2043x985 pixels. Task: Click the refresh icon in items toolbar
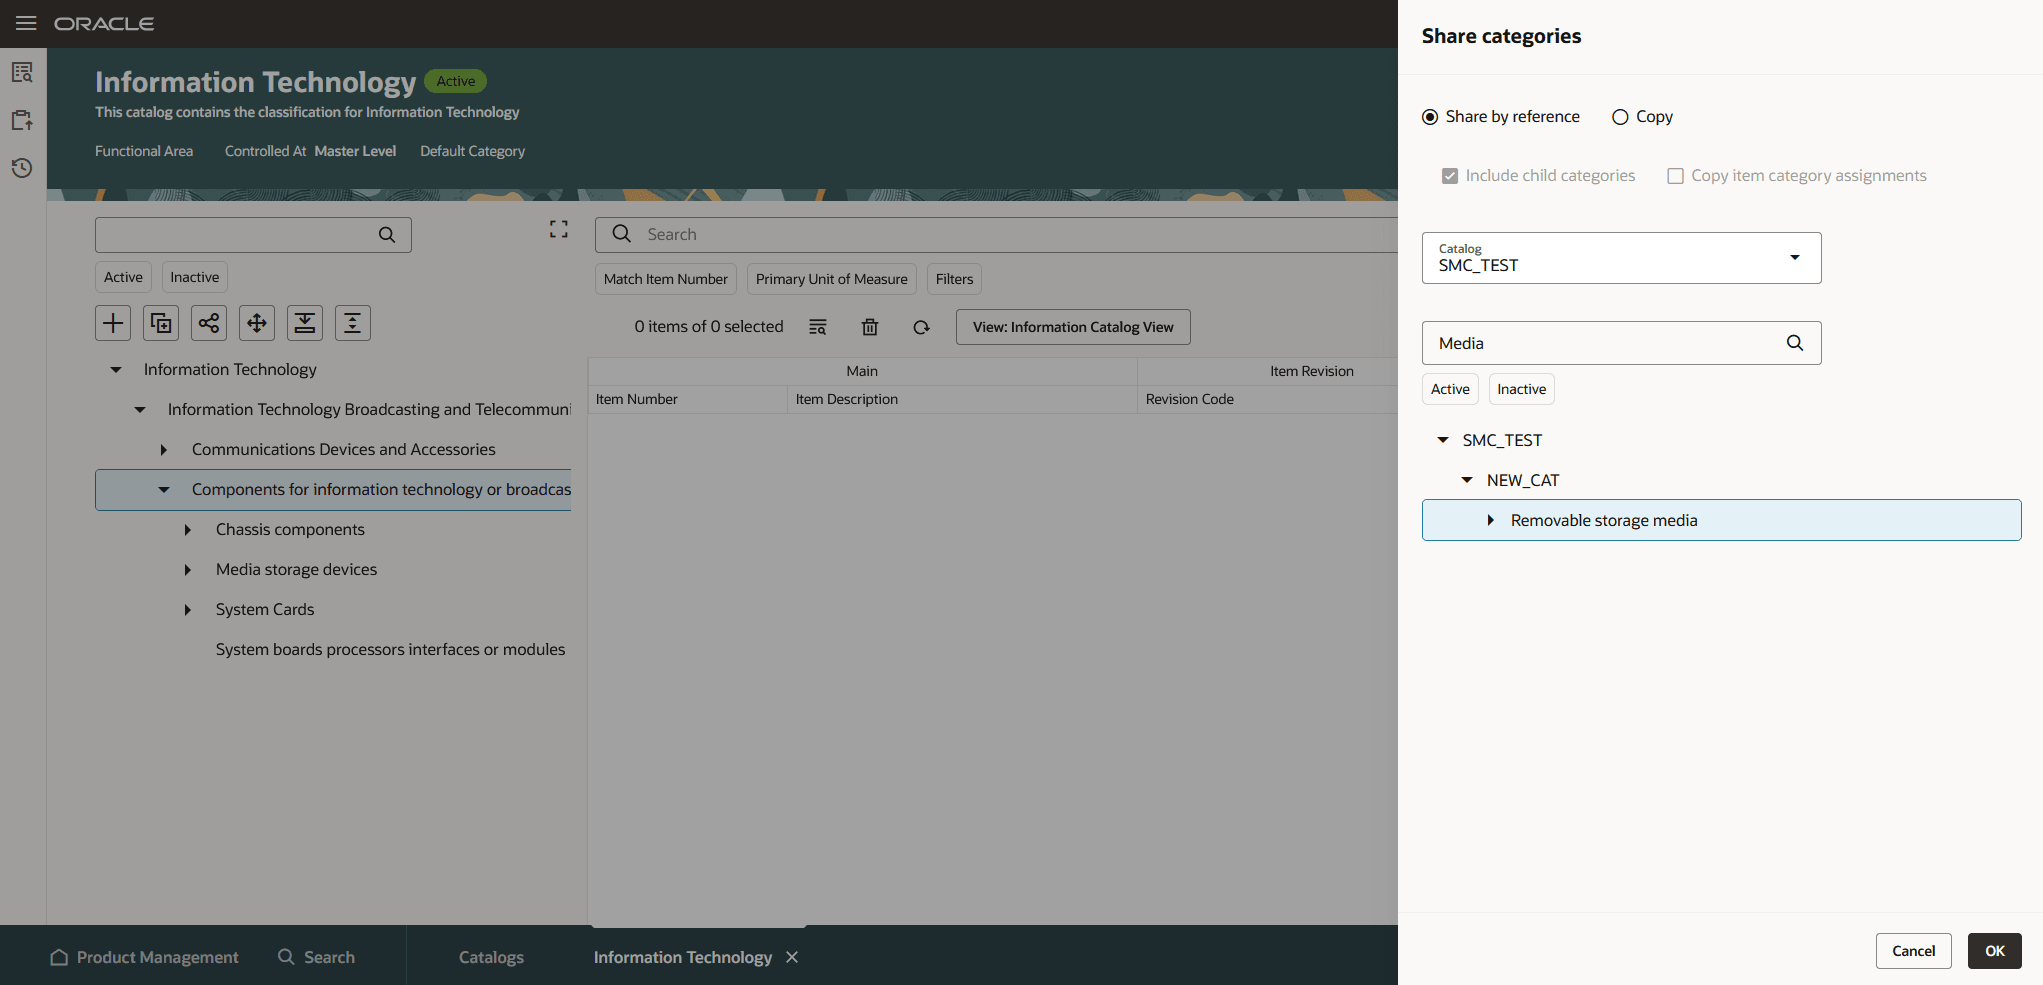tap(921, 327)
